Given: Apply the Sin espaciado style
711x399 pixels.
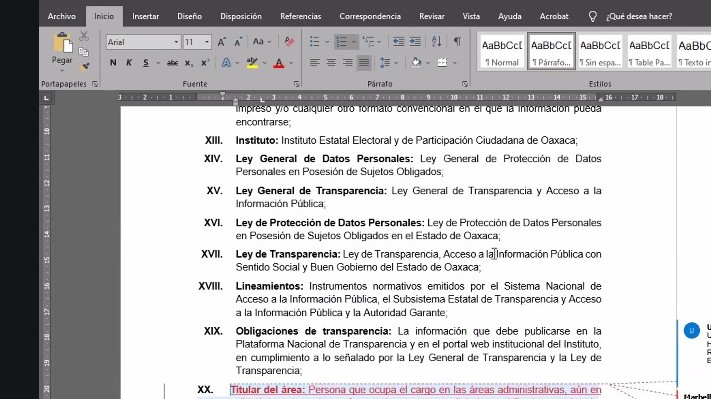Looking at the screenshot, I should pos(600,51).
